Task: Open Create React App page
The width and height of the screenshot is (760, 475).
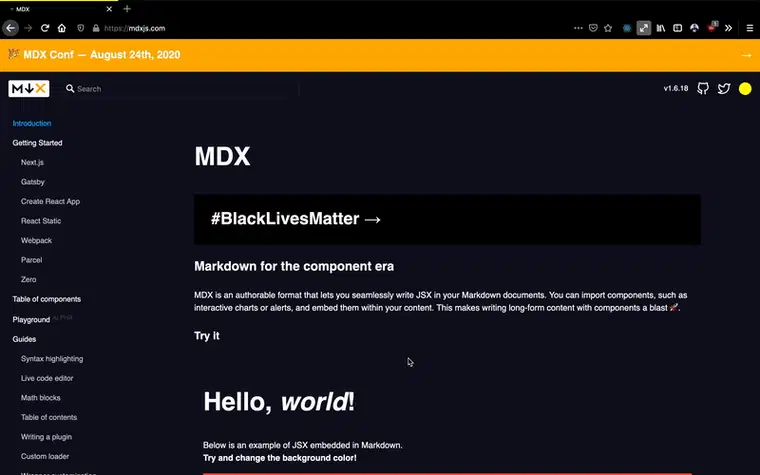Action: 50,201
